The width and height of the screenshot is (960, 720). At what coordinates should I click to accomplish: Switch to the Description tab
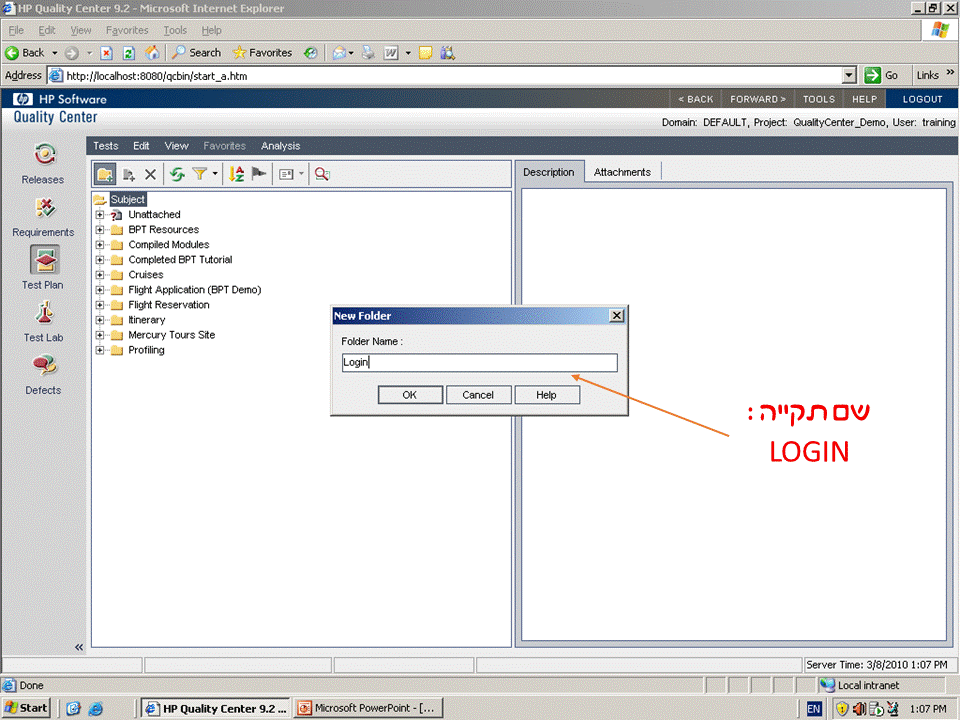pyautogui.click(x=549, y=172)
